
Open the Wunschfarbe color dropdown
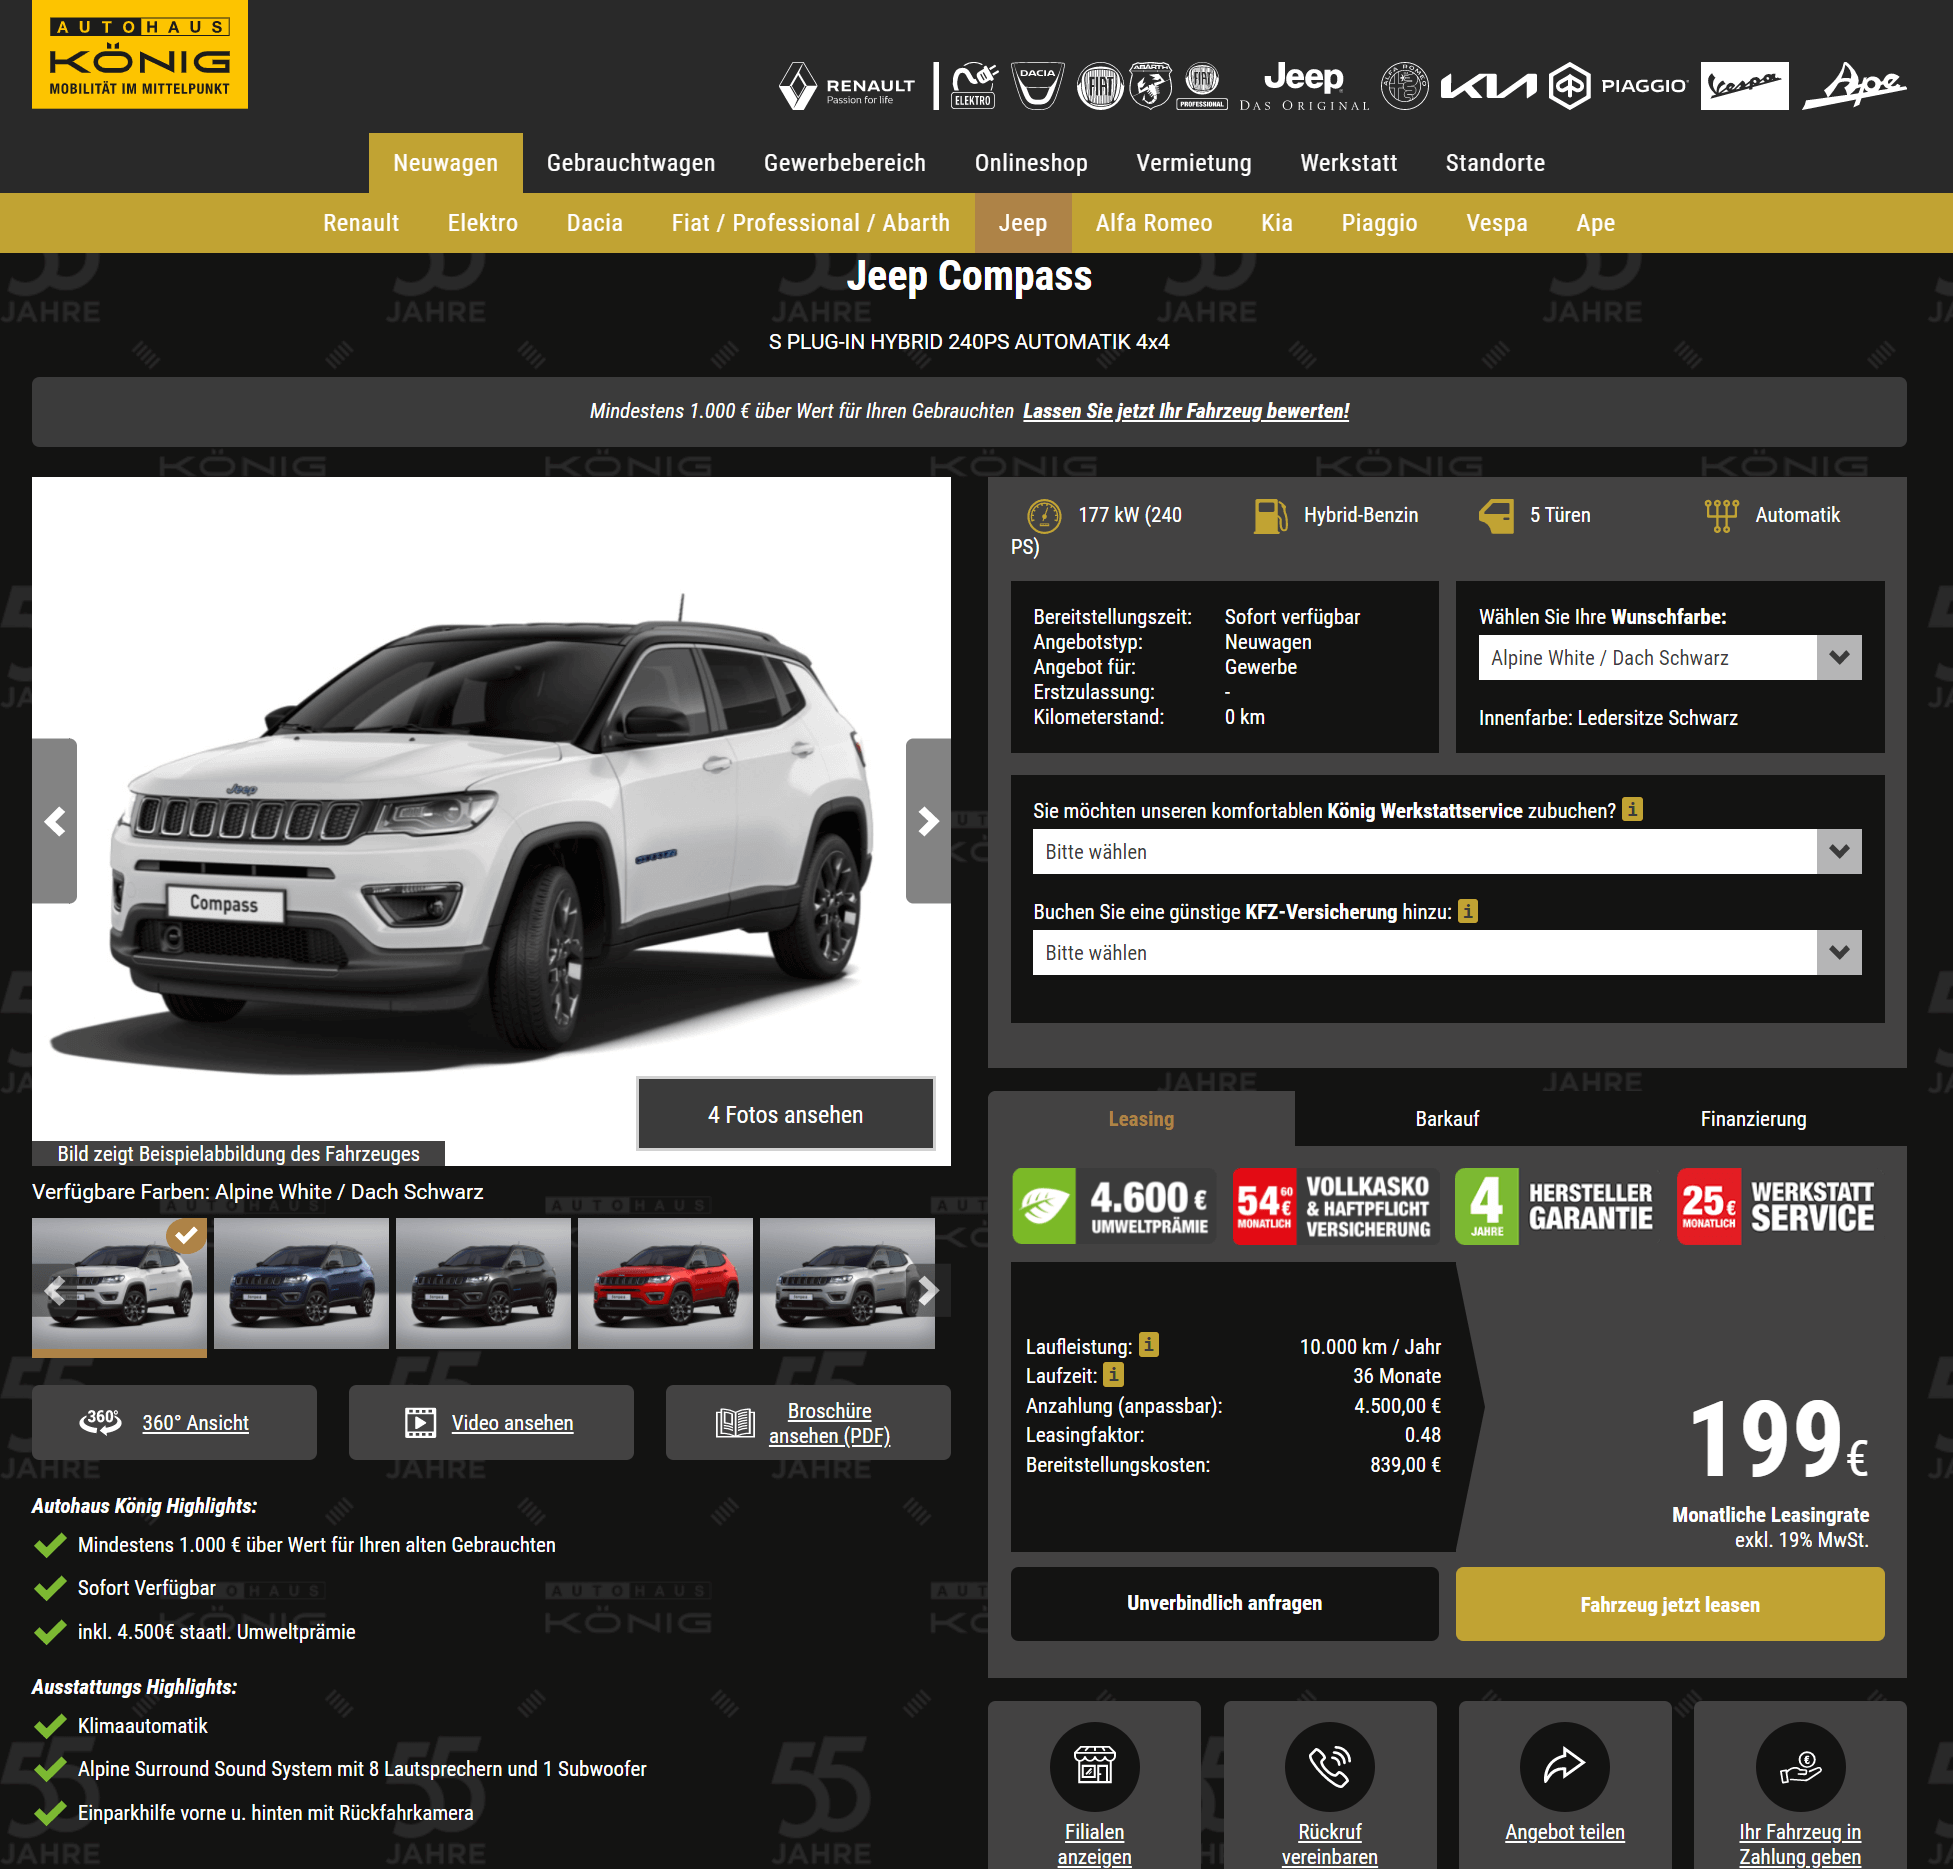[x=1670, y=658]
